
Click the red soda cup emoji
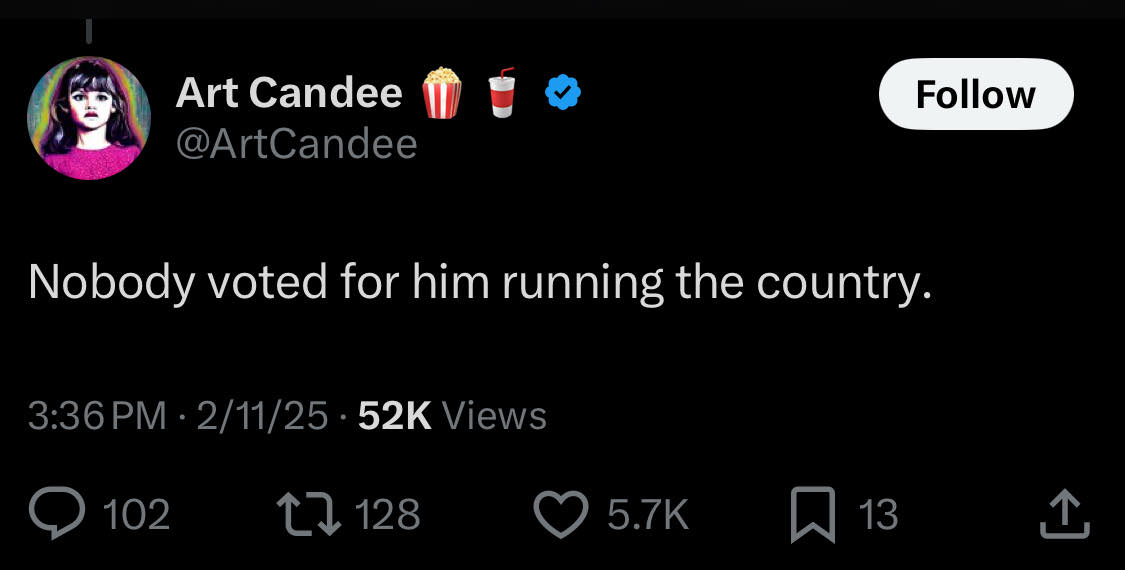[x=503, y=93]
